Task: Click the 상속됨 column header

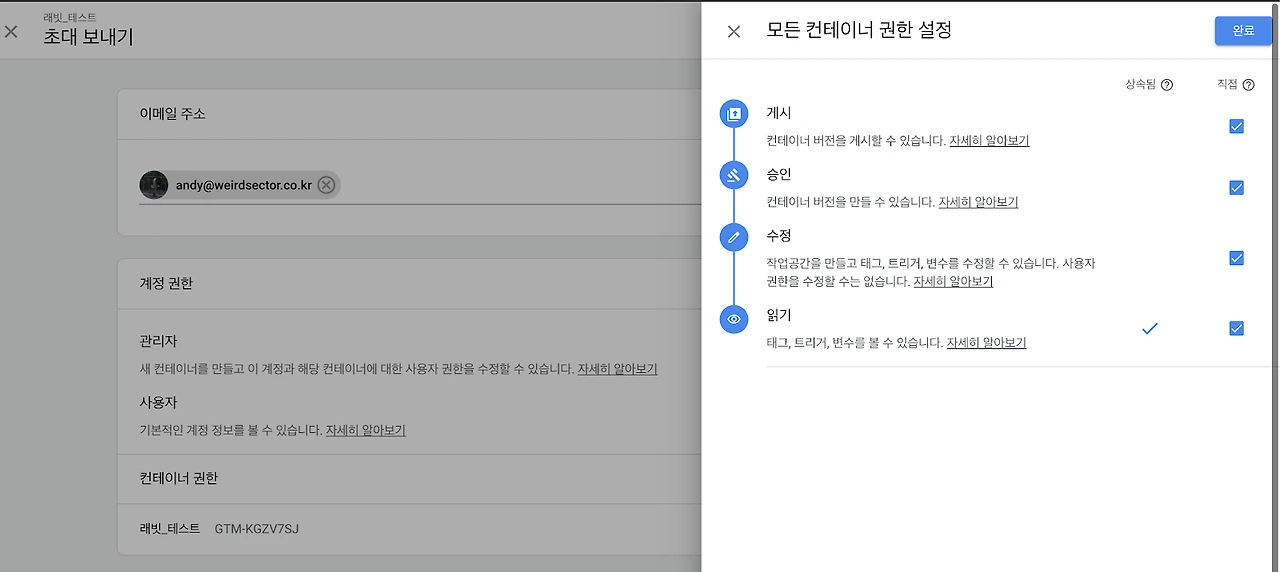Action: pos(1140,85)
